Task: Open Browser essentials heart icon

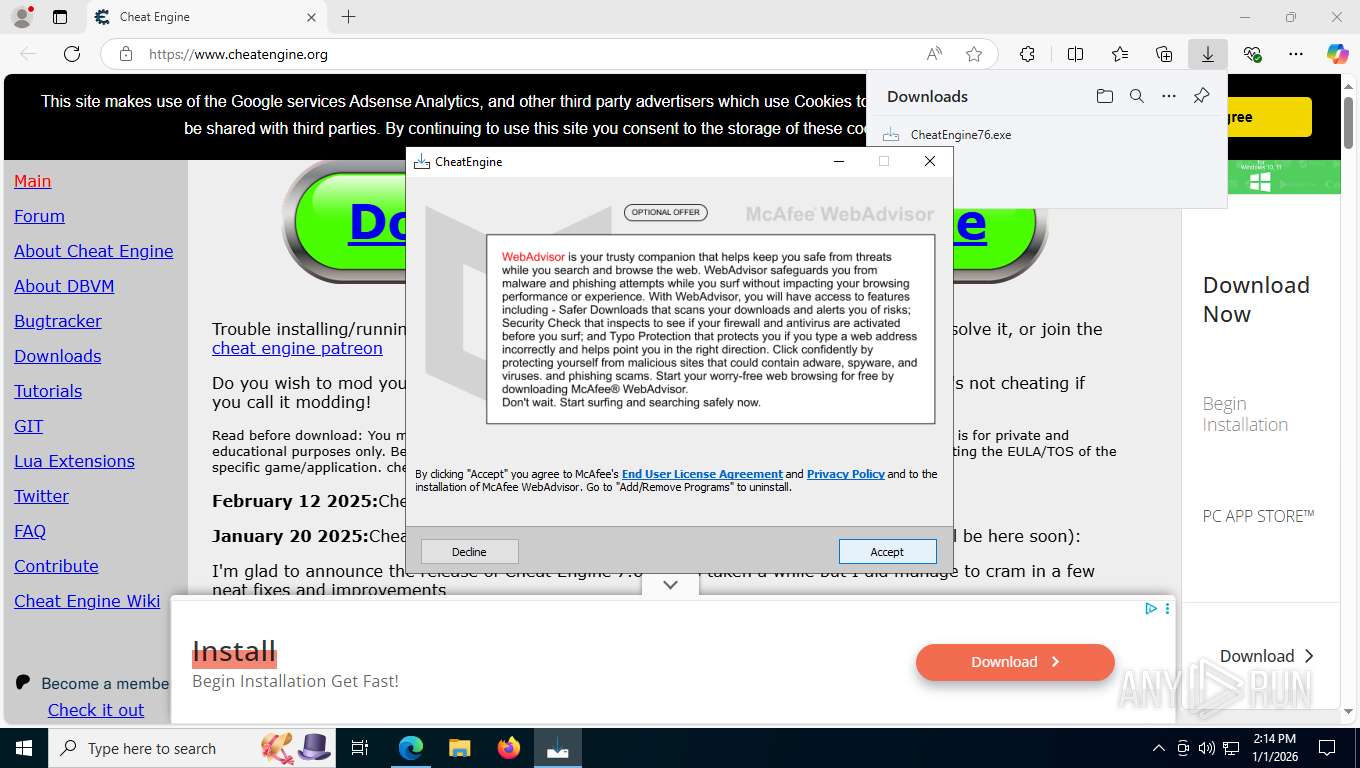Action: pyautogui.click(x=1252, y=54)
